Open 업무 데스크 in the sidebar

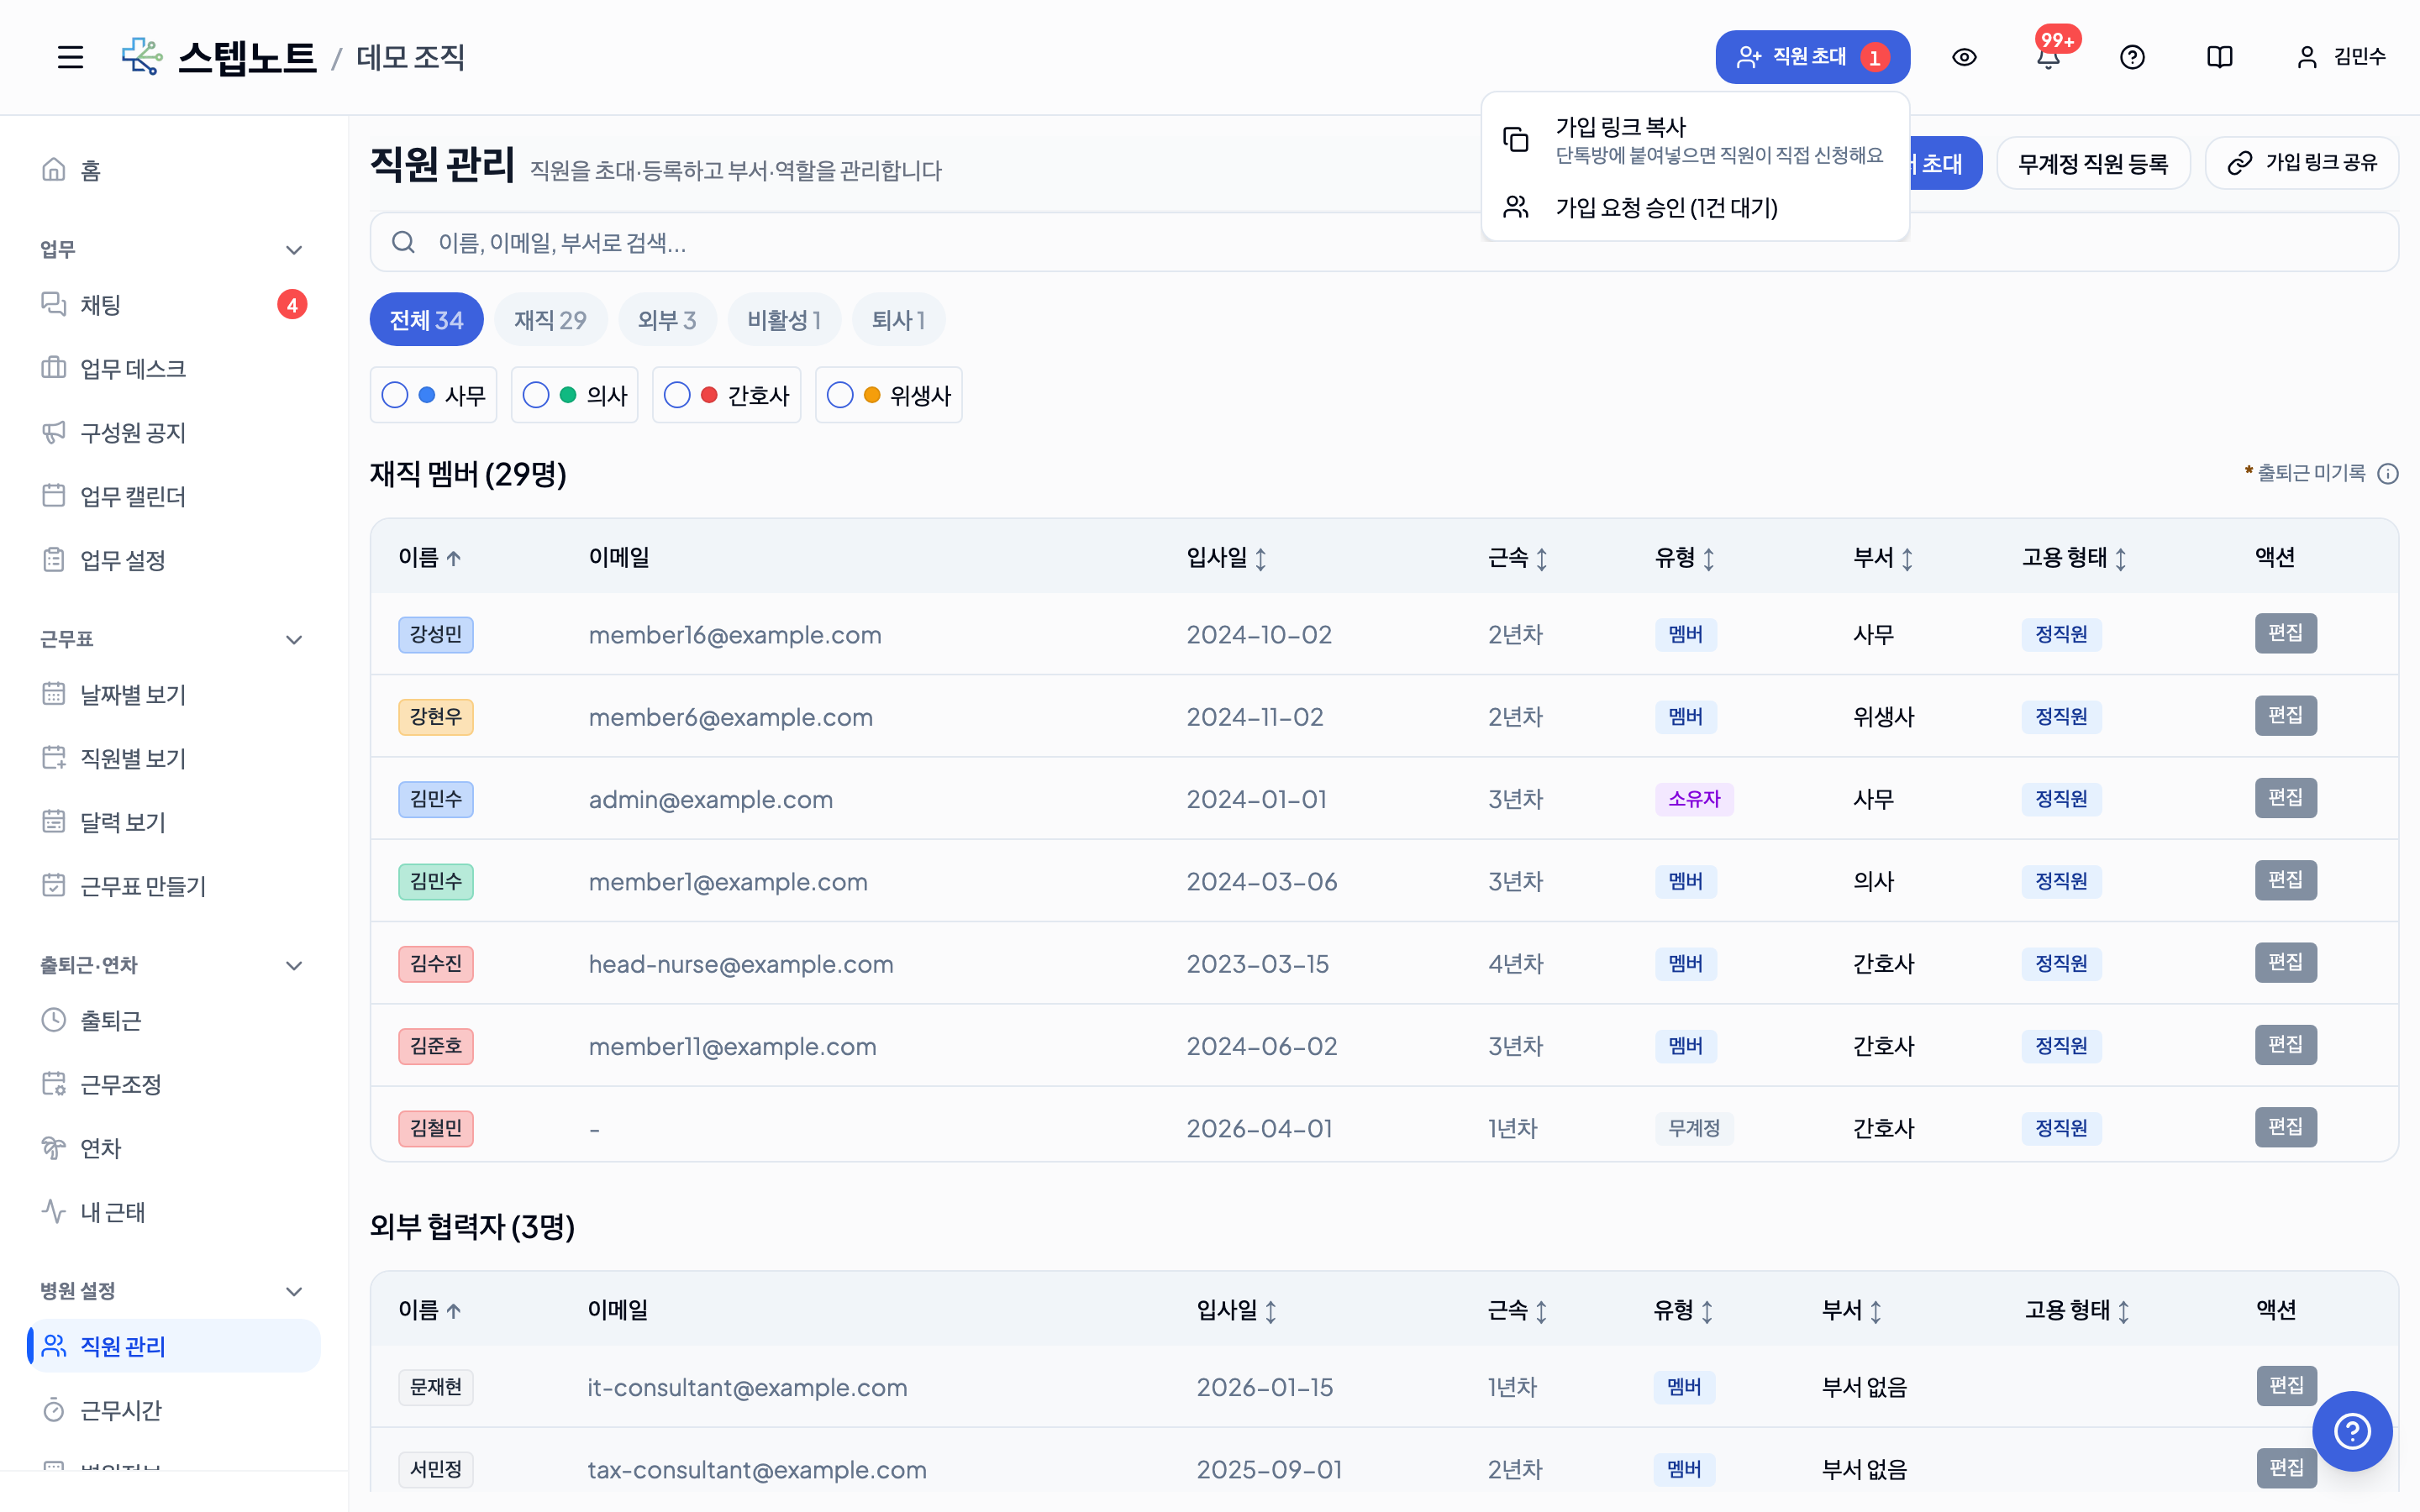[174, 368]
